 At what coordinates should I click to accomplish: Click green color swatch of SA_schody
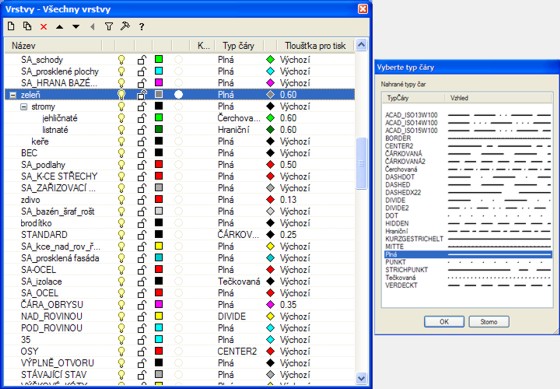pos(159,59)
